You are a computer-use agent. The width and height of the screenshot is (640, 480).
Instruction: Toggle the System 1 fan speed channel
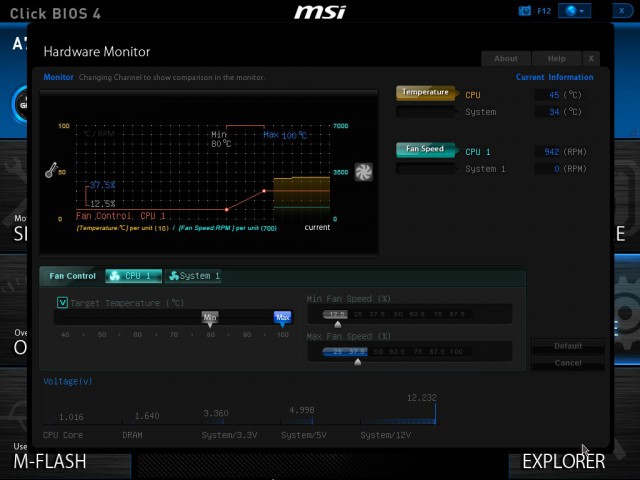(x=426, y=169)
